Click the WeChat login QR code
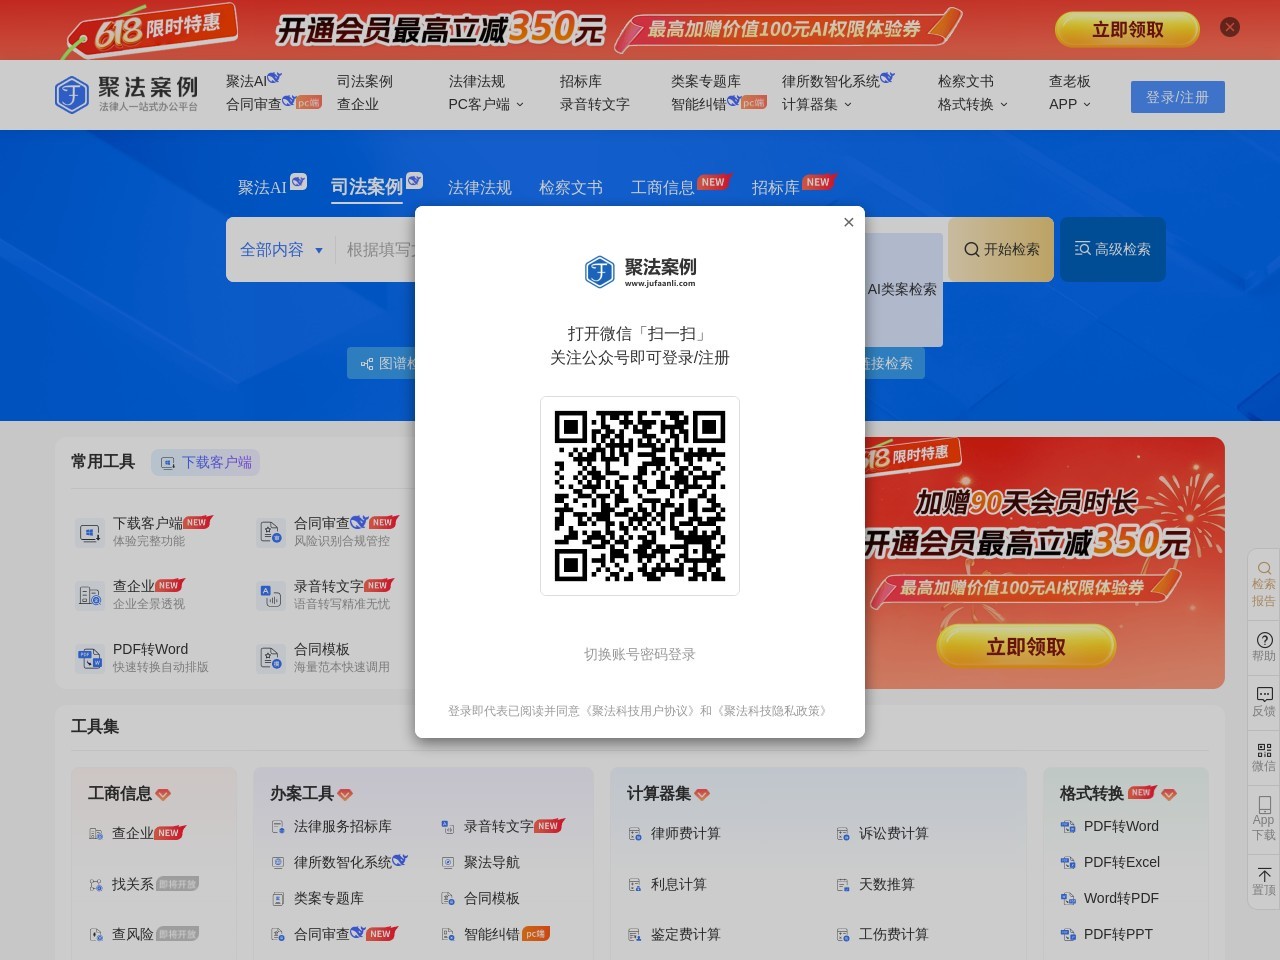This screenshot has height=960, width=1280. (x=640, y=496)
